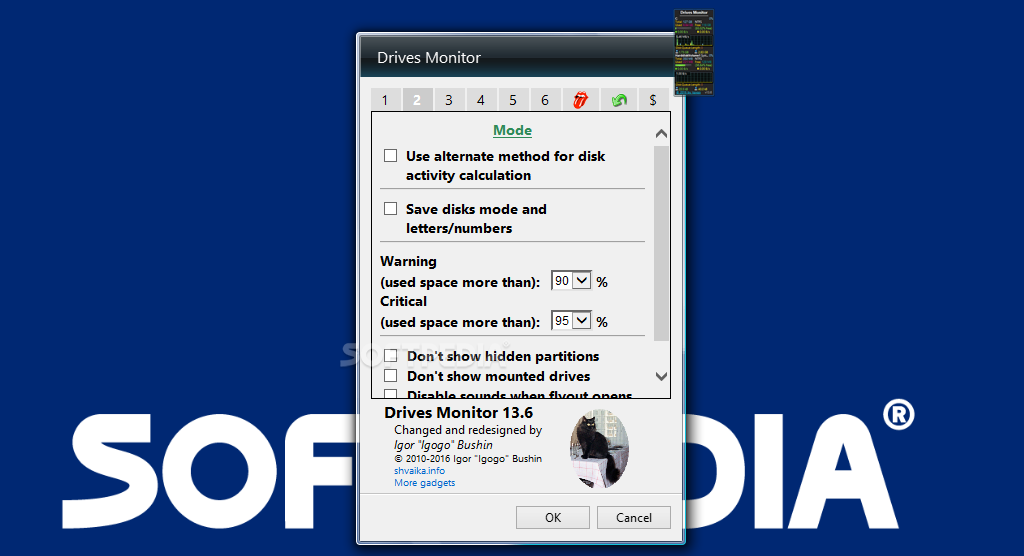Viewport: 1024px width, 556px height.
Task: Open the green arrow icon tab
Action: pyautogui.click(x=618, y=100)
